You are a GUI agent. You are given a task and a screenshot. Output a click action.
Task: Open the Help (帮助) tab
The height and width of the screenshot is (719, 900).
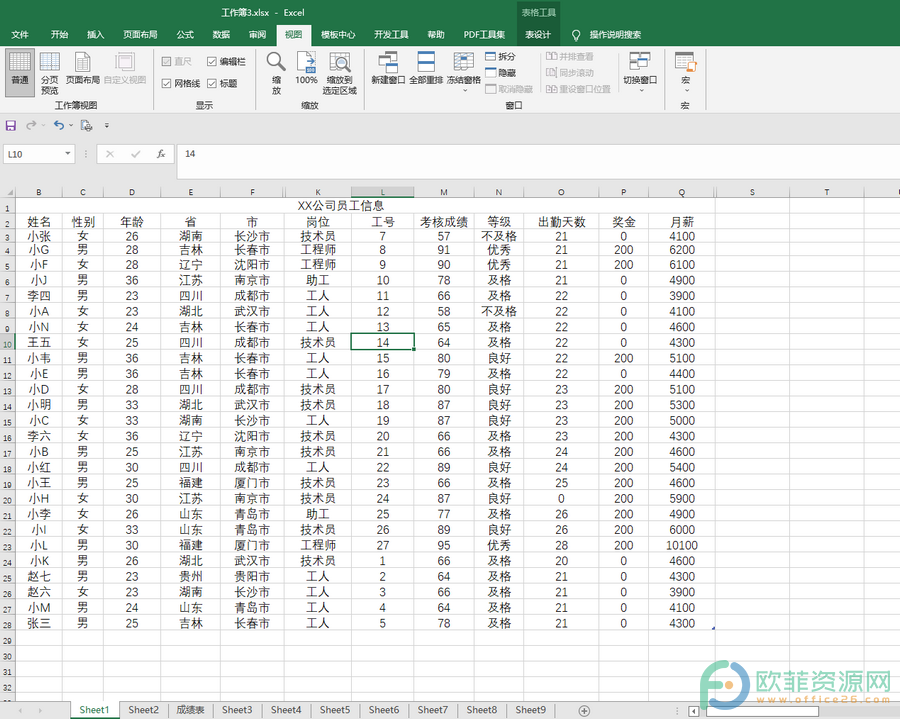pyautogui.click(x=436, y=34)
